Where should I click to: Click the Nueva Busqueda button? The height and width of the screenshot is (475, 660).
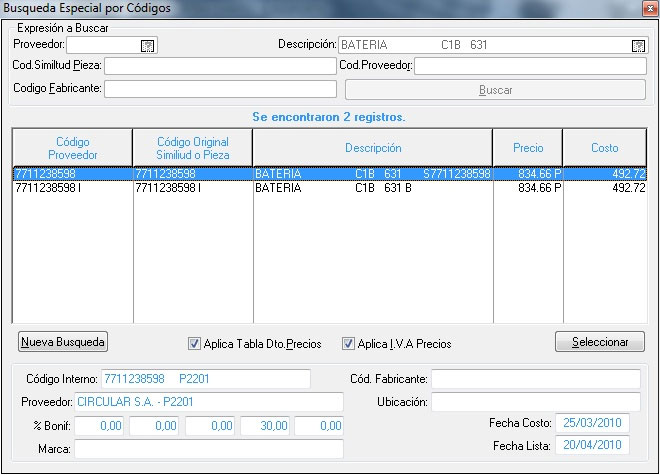tap(63, 342)
